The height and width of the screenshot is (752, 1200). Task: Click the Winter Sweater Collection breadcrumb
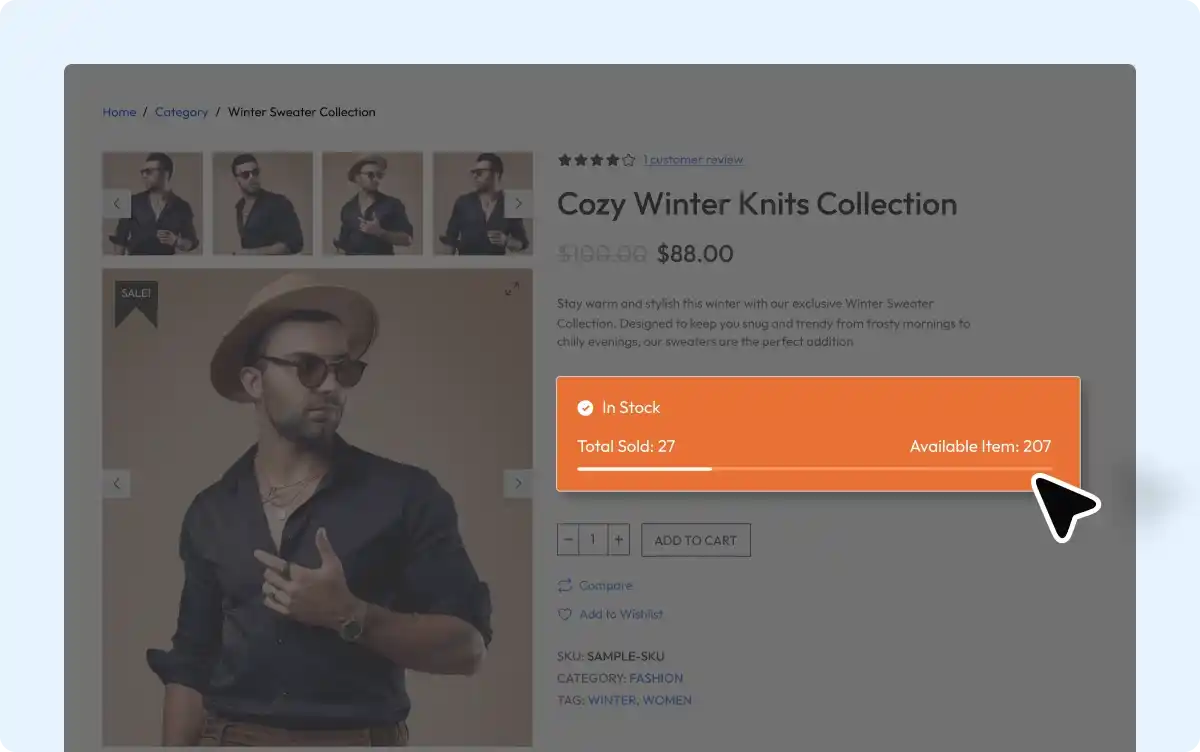coord(301,112)
